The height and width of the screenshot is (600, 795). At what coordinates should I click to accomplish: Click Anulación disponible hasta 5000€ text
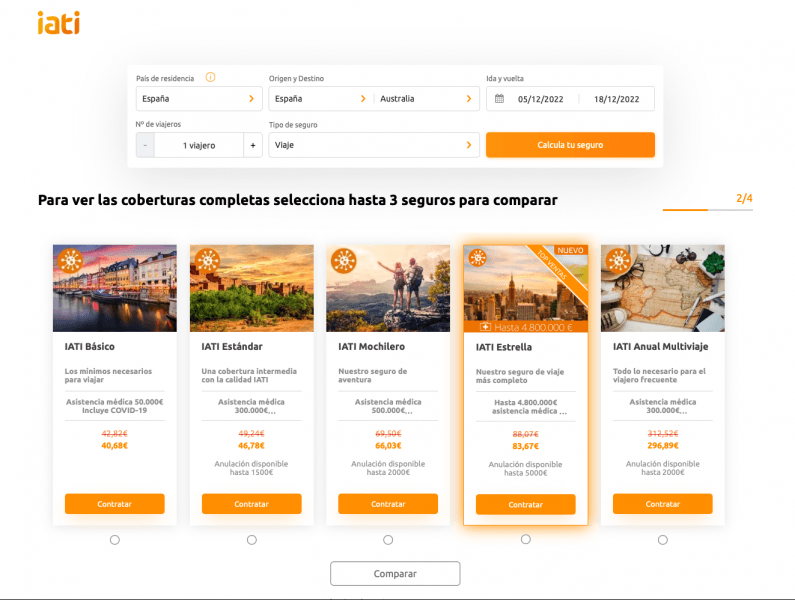526,469
